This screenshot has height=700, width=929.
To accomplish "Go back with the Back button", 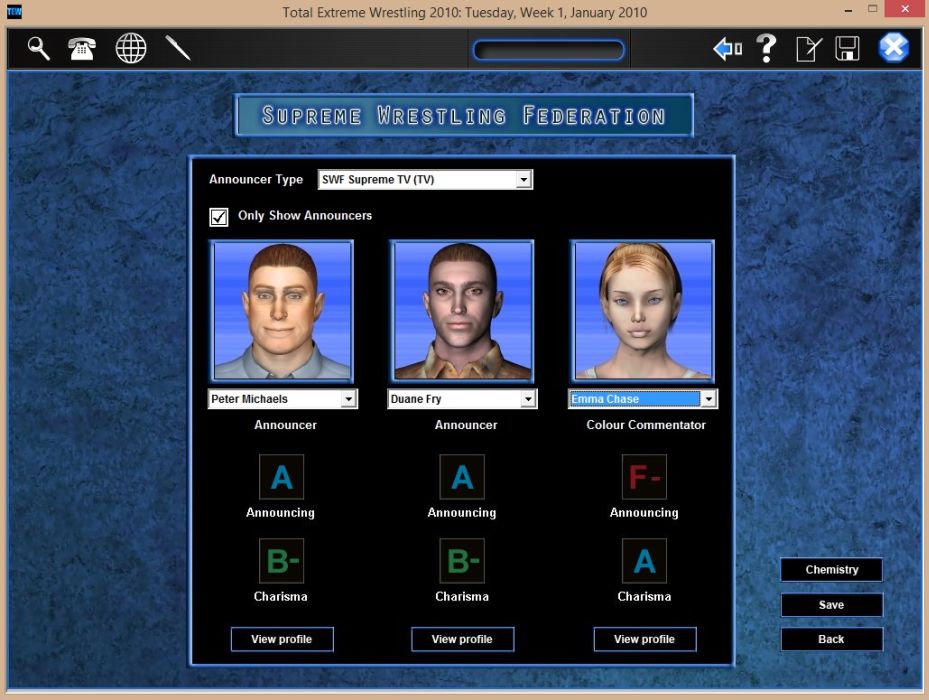I will (832, 639).
